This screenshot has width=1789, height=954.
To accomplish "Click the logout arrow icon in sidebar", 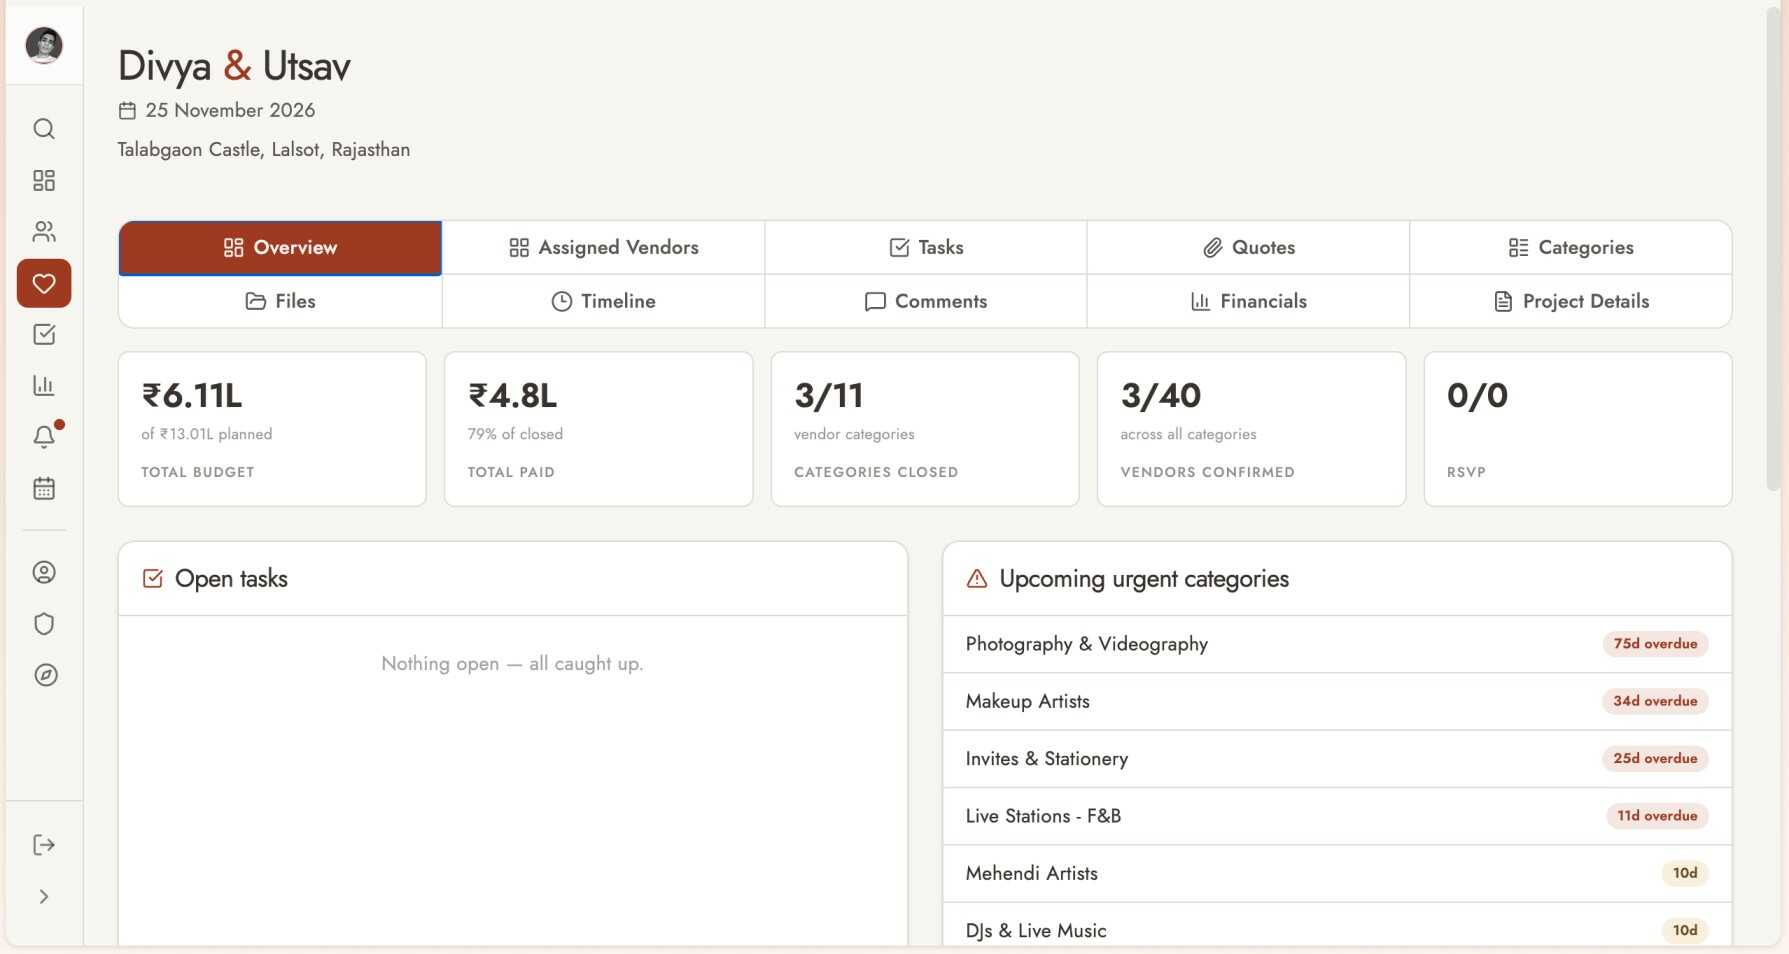I will point(44,845).
